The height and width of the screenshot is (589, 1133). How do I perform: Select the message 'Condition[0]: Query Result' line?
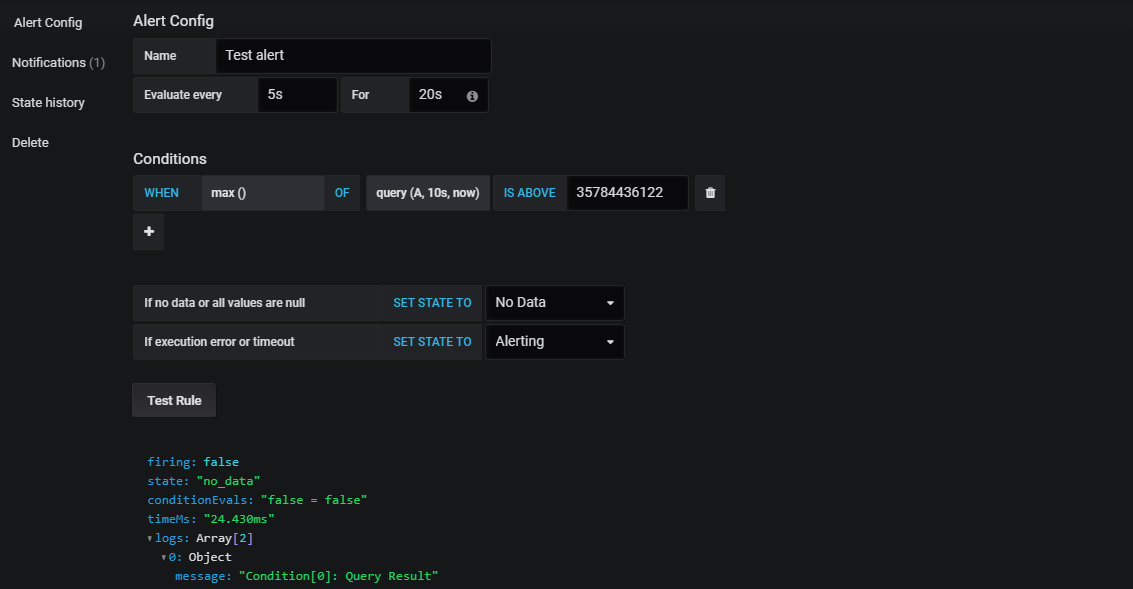click(306, 576)
